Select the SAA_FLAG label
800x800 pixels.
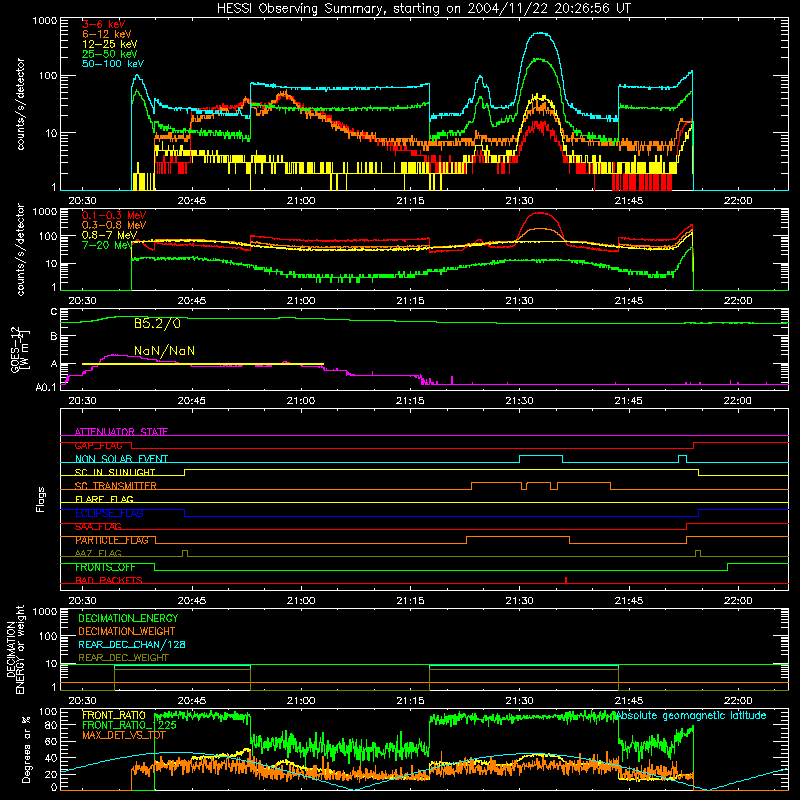(x=98, y=527)
